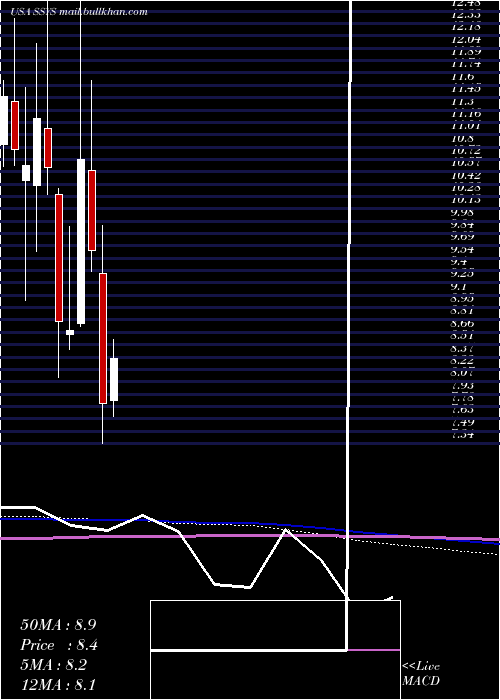Viewport: 500px width, 700px height.
Task: Click the 11.3 price axis label
Action: click(460, 102)
